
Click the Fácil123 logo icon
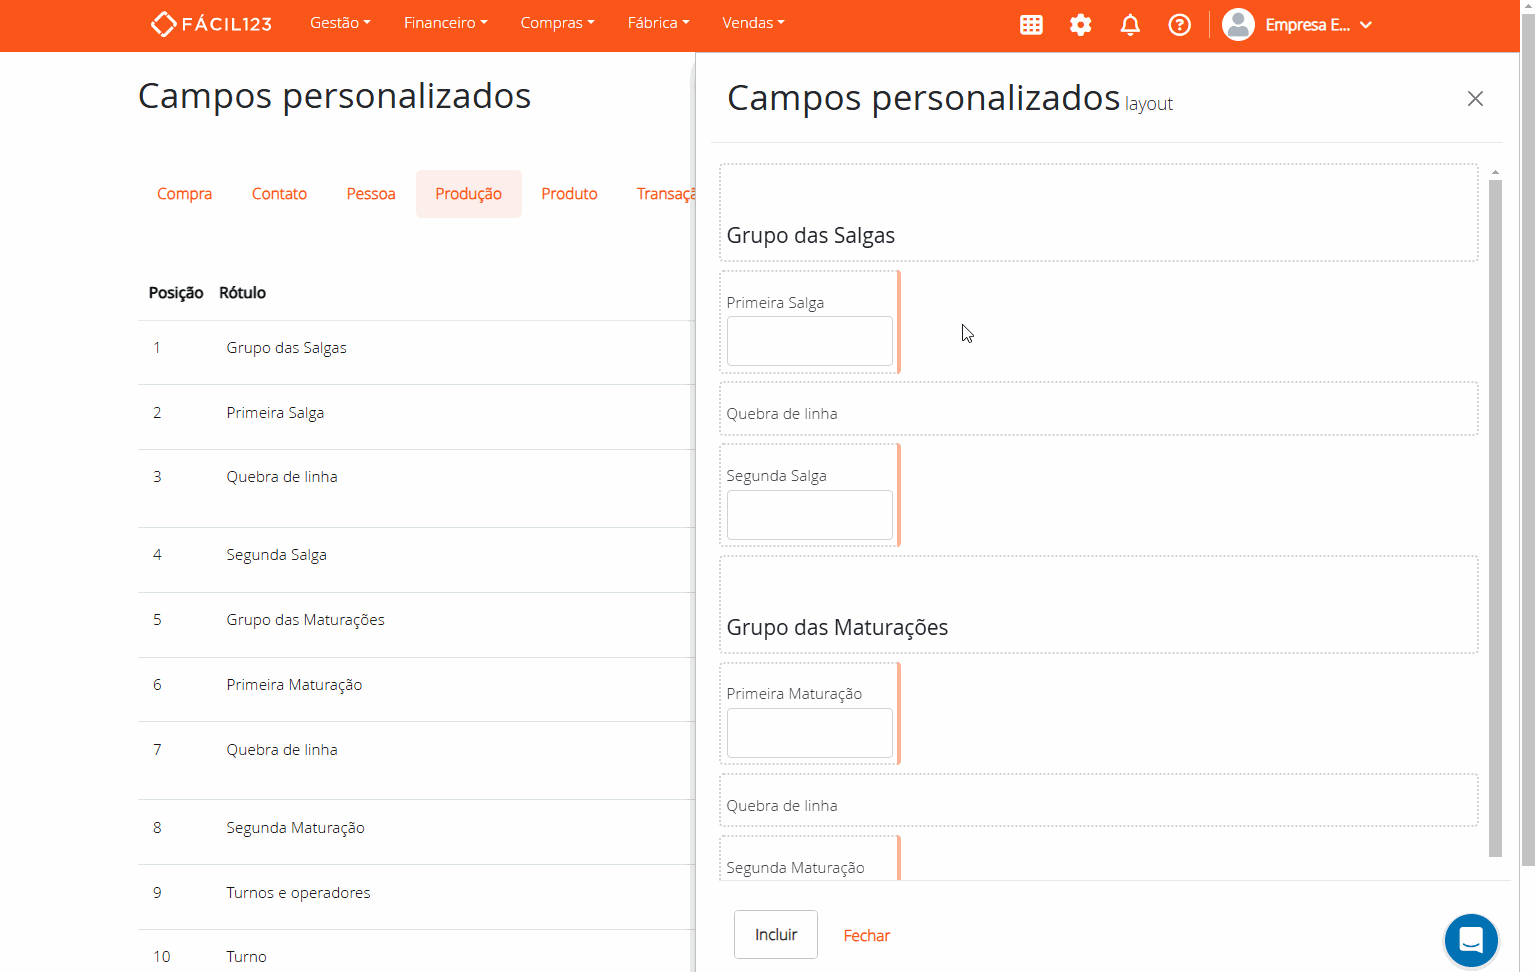point(163,24)
